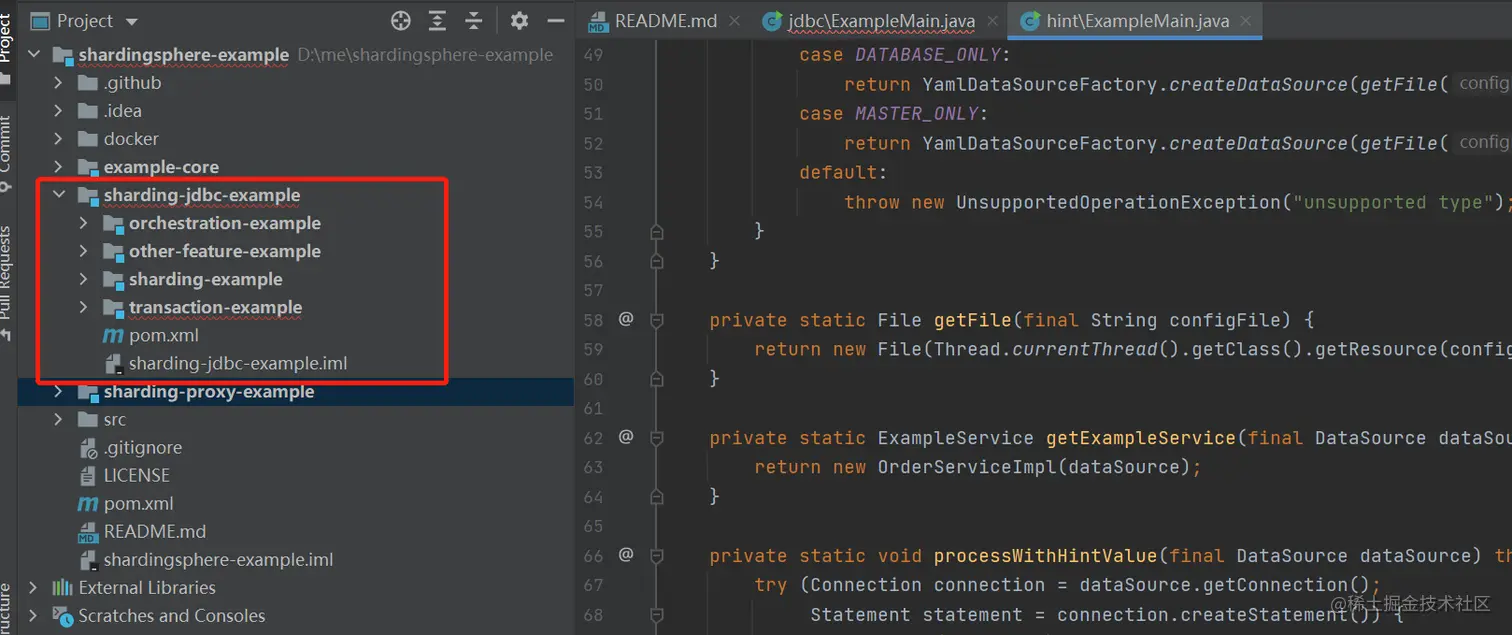Expand the sharding-proxy-example module
The width and height of the screenshot is (1512, 635).
58,391
